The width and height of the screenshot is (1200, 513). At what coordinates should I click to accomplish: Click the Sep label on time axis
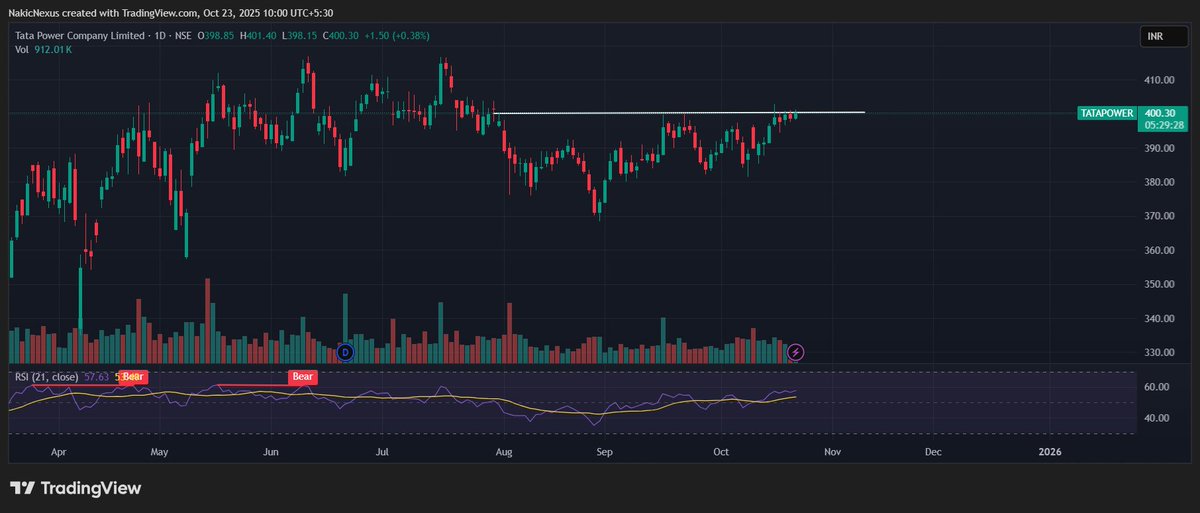603,452
